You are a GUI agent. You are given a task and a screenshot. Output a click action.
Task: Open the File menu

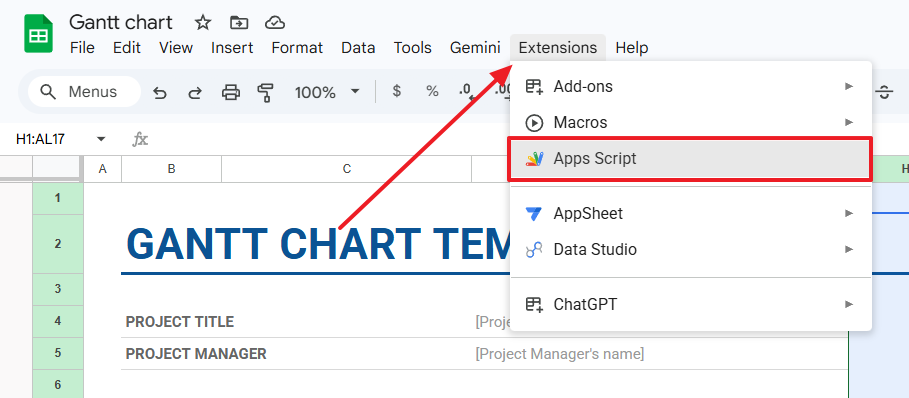pos(82,48)
